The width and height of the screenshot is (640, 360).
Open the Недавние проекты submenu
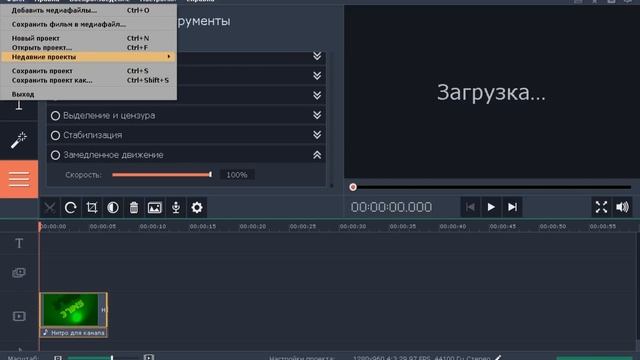89,57
